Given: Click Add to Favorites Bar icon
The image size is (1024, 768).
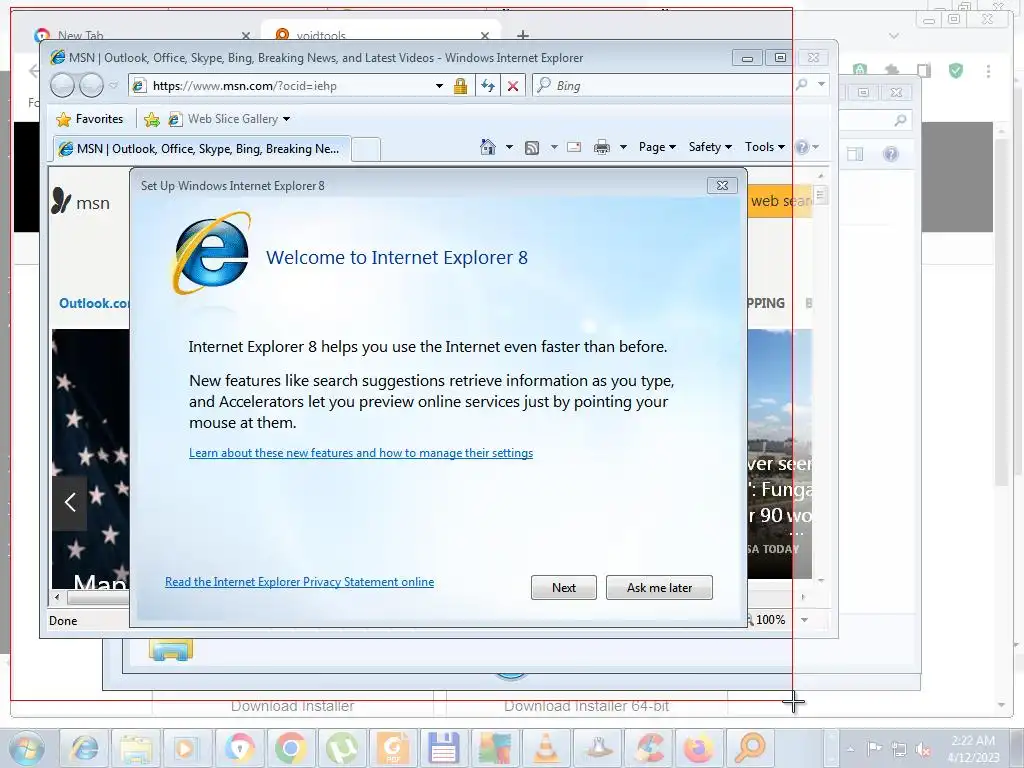Looking at the screenshot, I should [152, 119].
